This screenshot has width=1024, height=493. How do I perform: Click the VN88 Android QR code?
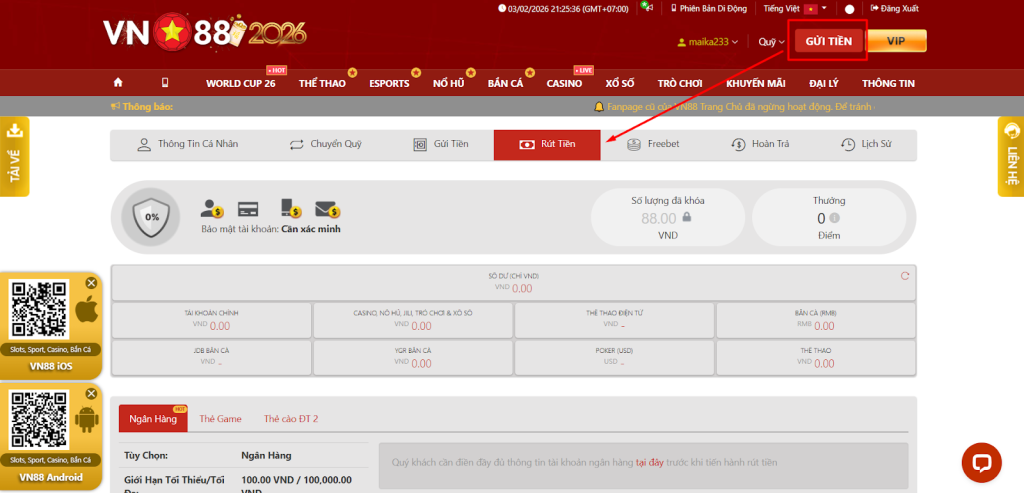click(x=40, y=420)
